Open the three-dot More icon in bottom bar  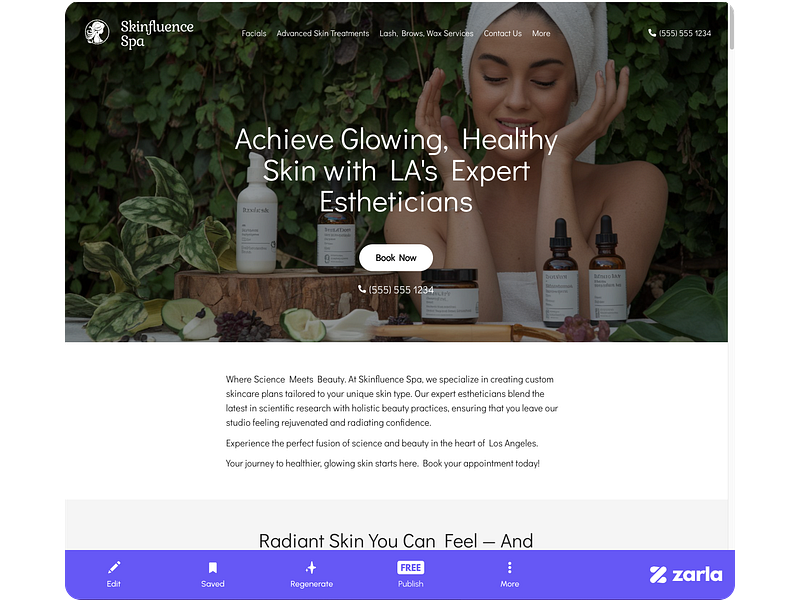(x=509, y=567)
